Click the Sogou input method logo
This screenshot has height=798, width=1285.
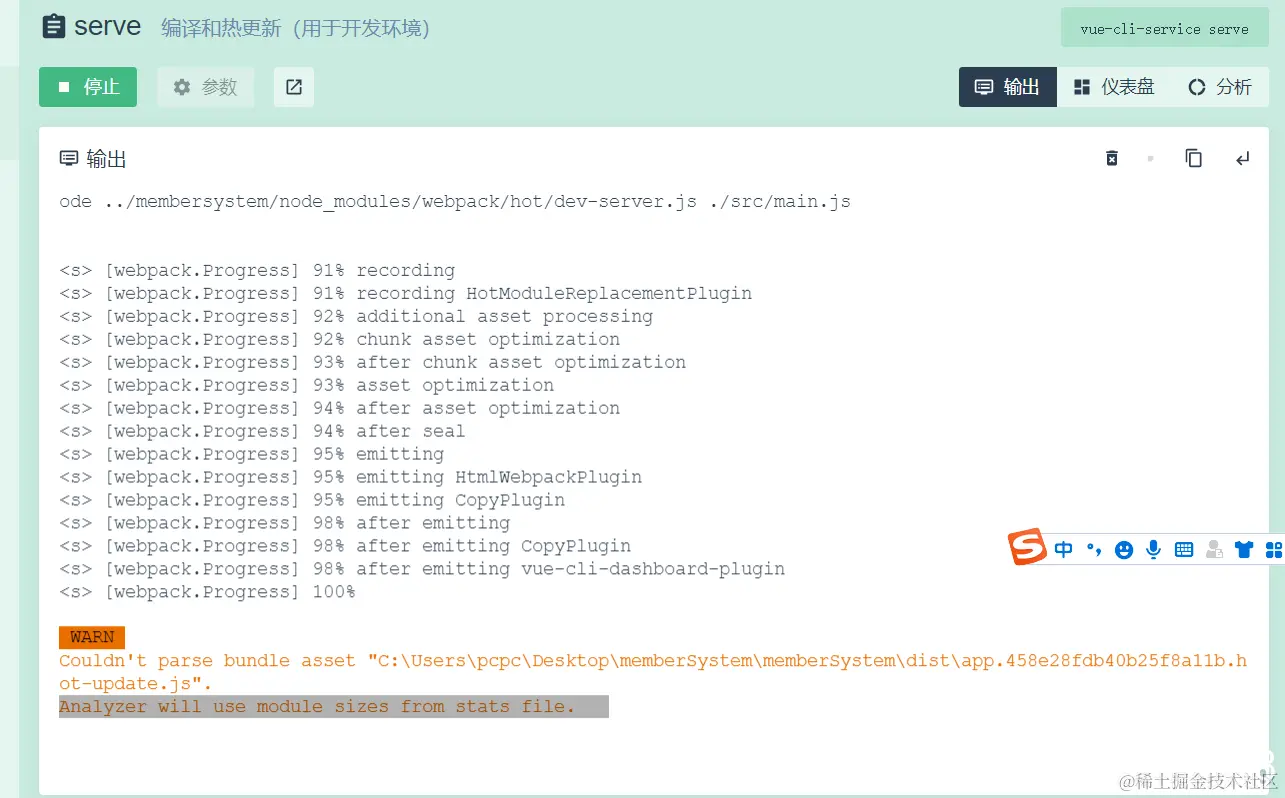(1026, 547)
